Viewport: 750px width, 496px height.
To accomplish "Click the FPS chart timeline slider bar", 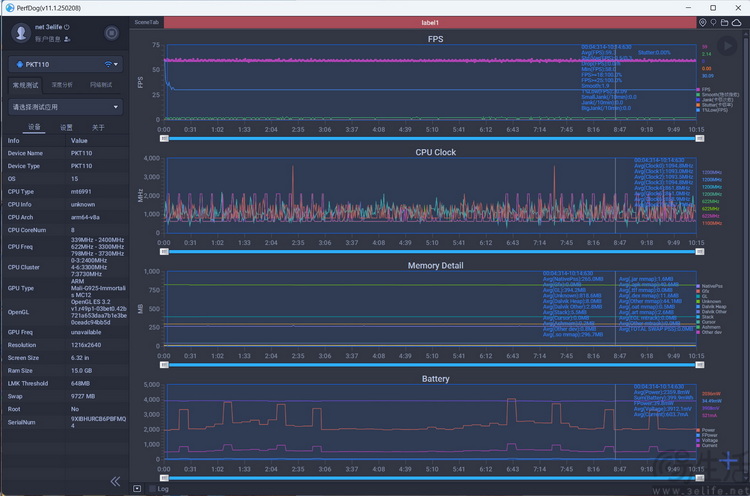I will [430, 137].
